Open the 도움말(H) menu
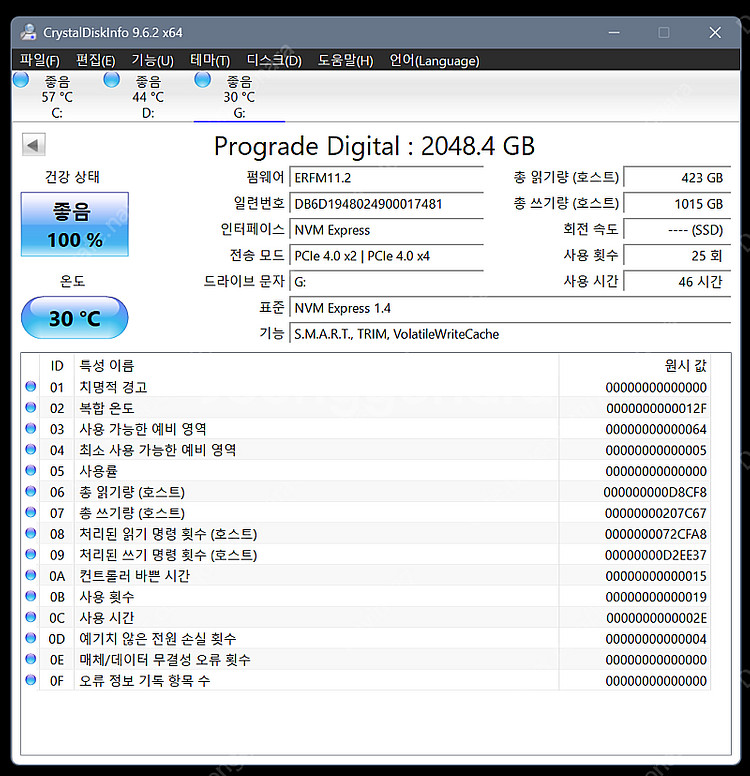The height and width of the screenshot is (776, 750). coord(346,60)
